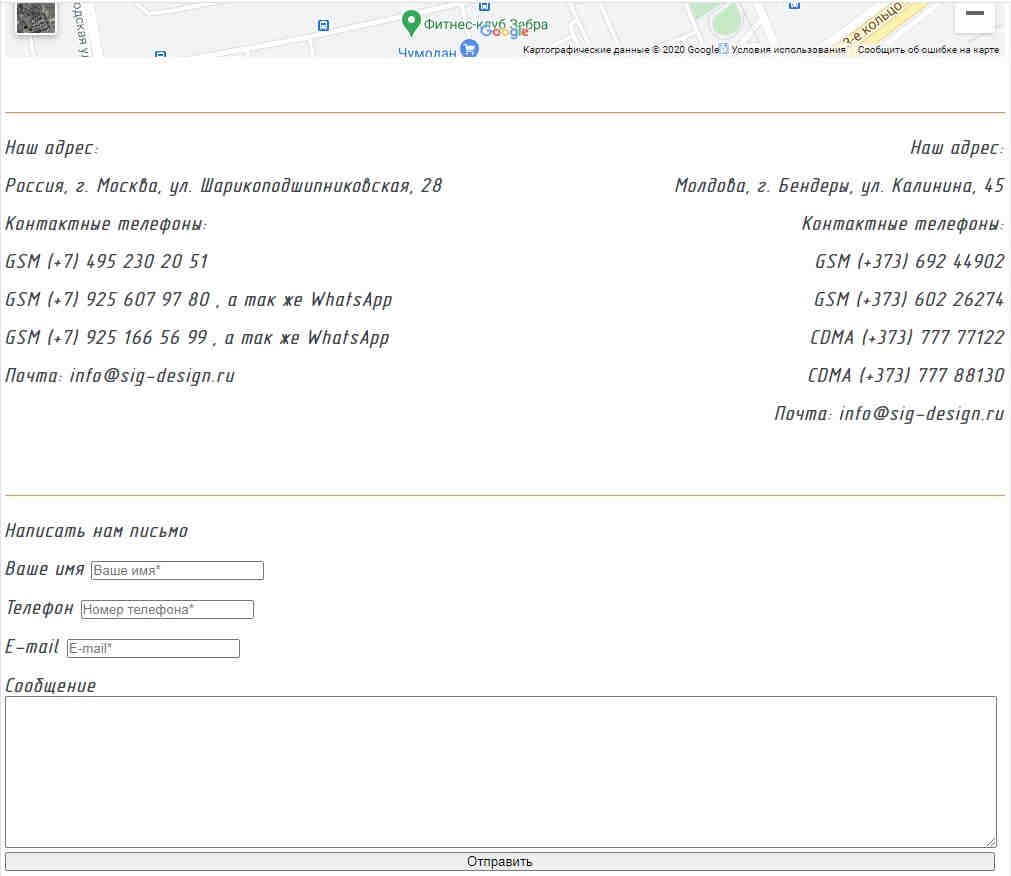
Task: Click transit stop icon left of Фитнес-клуб pin
Action: tap(322, 25)
